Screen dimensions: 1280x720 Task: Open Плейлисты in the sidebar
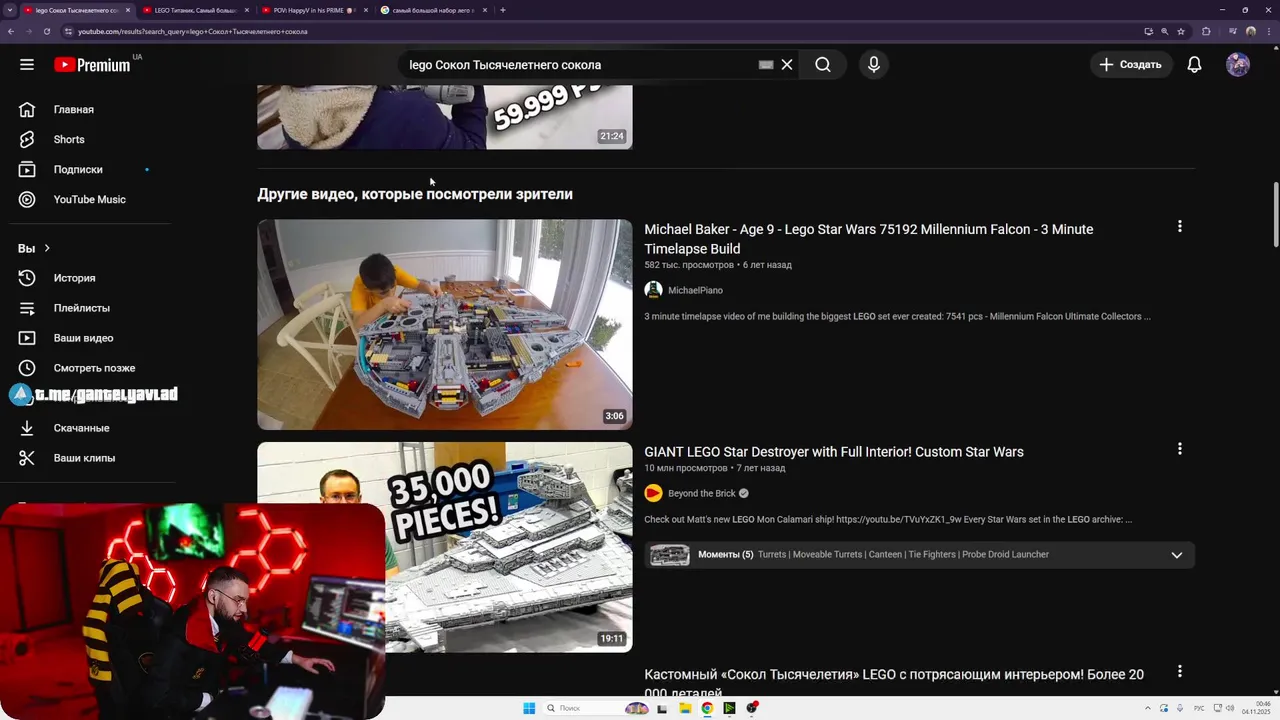(x=81, y=308)
